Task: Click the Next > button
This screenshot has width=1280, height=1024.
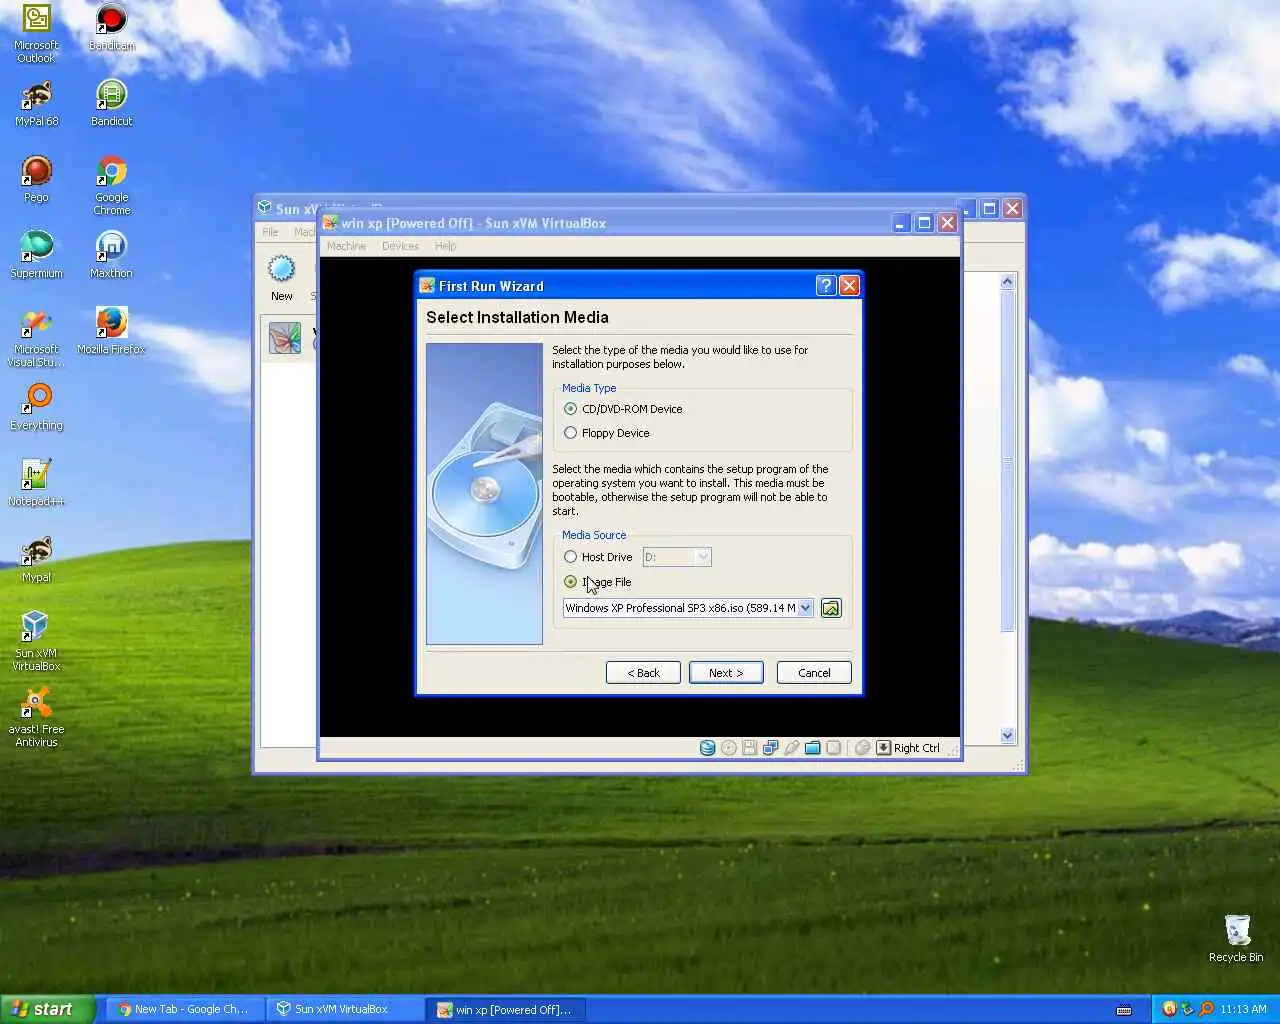Action: (x=726, y=673)
